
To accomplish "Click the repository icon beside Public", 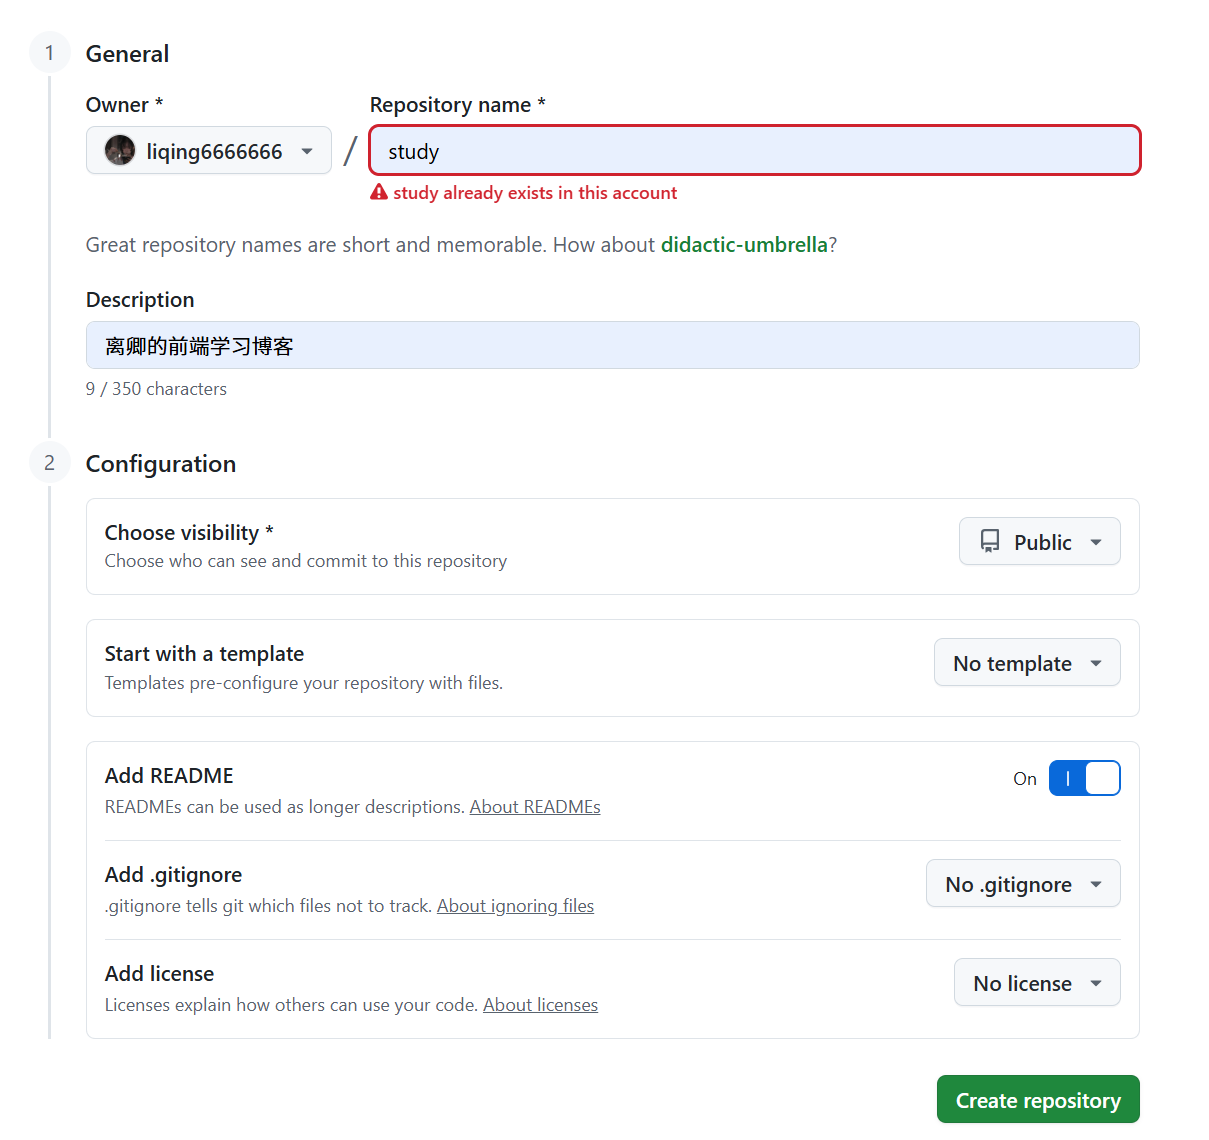I will coord(990,542).
